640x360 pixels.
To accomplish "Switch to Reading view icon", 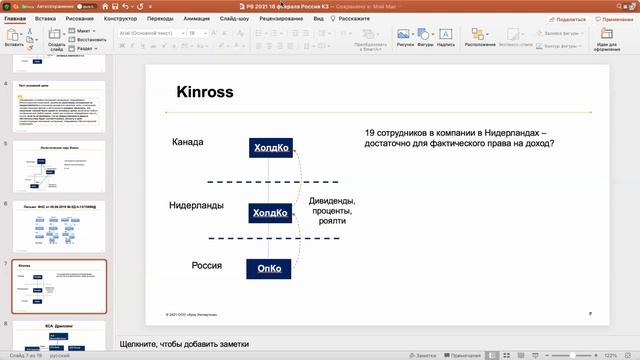I will 521,356.
